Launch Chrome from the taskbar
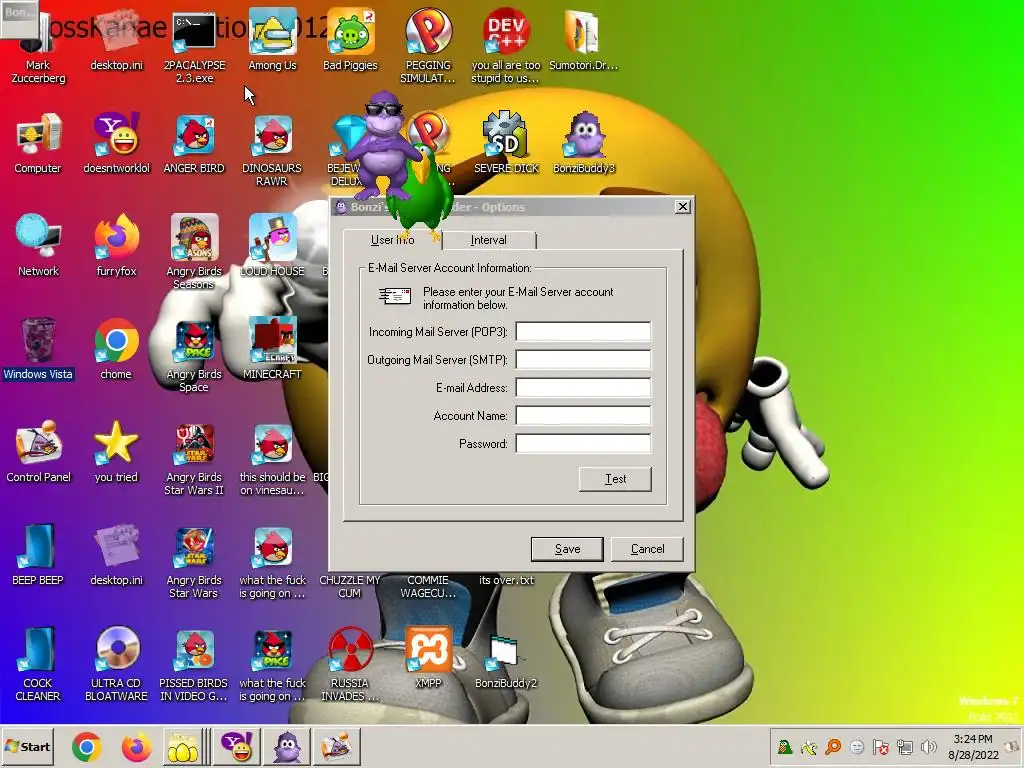Image resolution: width=1024 pixels, height=768 pixels. click(x=86, y=746)
